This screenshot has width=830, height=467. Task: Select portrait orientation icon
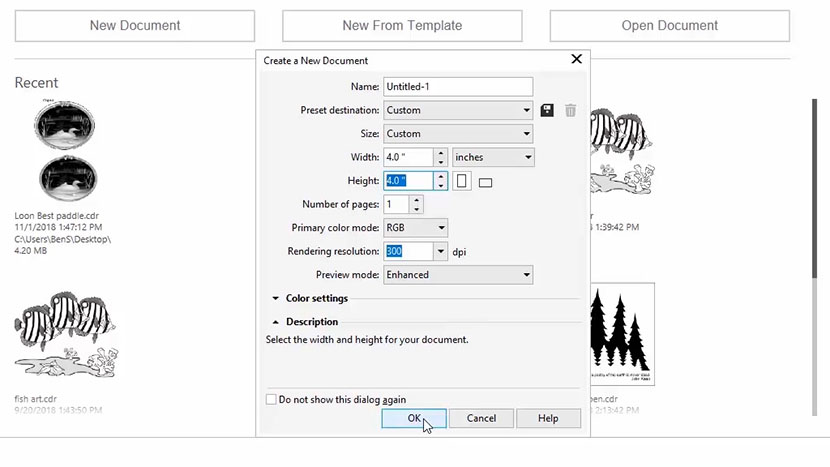pos(462,181)
